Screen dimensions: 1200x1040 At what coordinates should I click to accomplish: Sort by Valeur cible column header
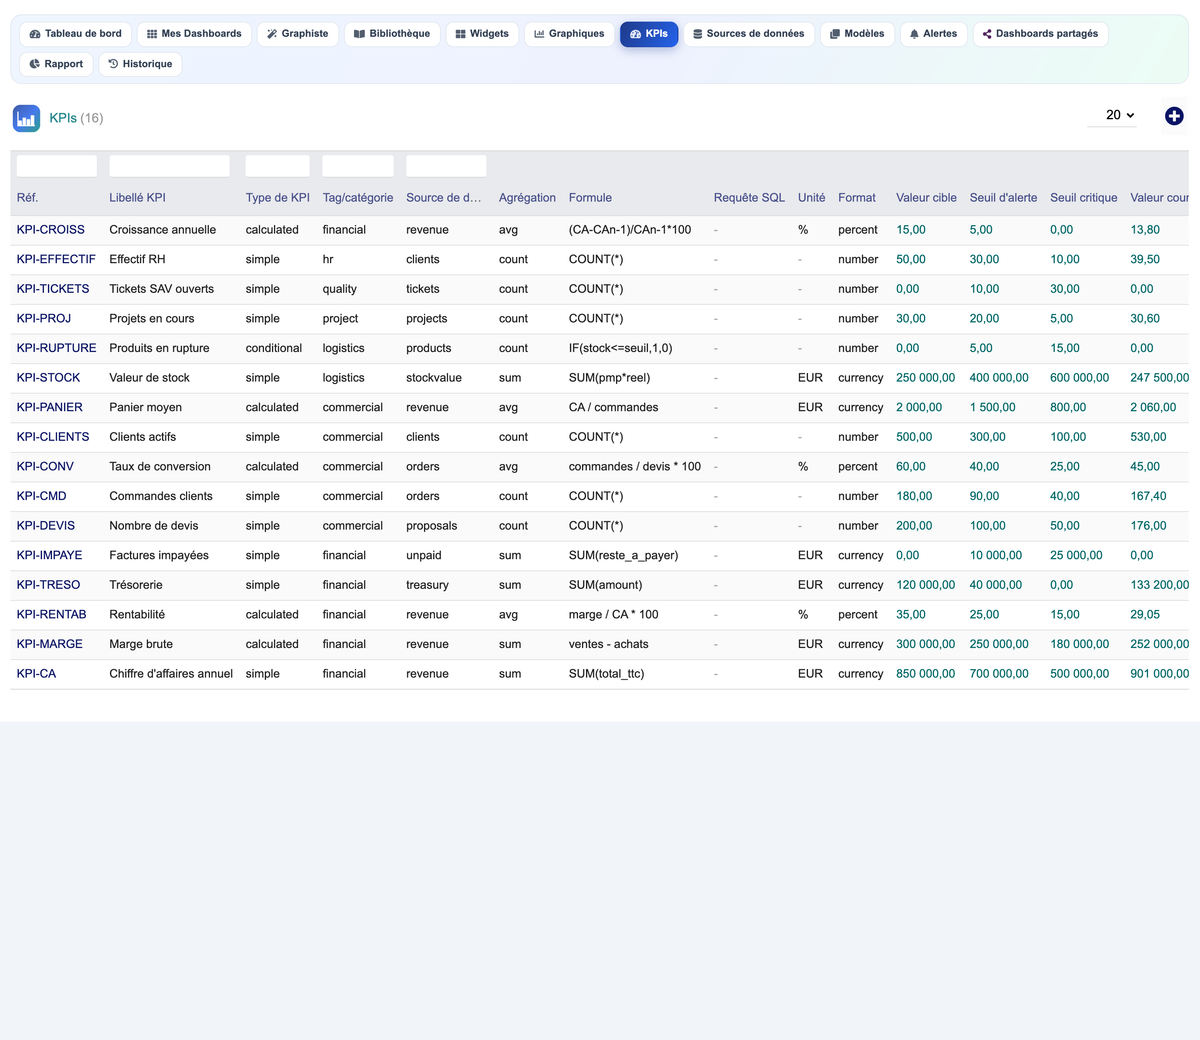pyautogui.click(x=926, y=198)
